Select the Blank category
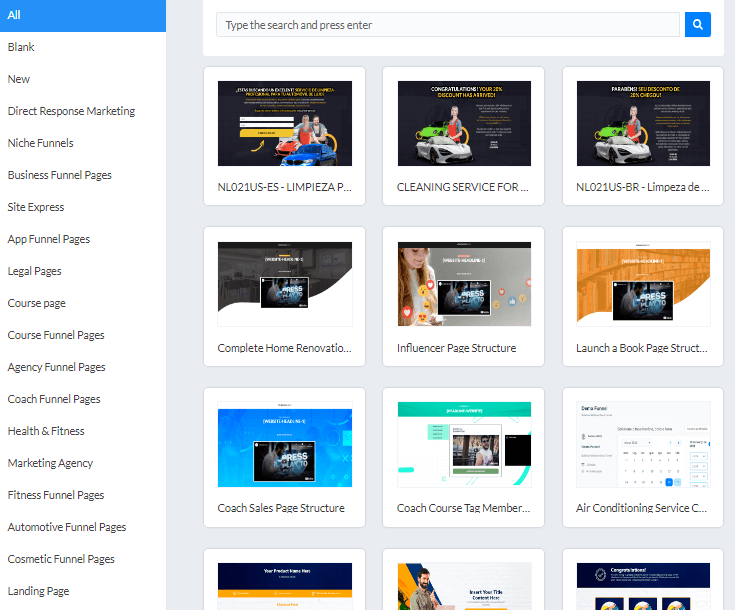 [x=21, y=47]
